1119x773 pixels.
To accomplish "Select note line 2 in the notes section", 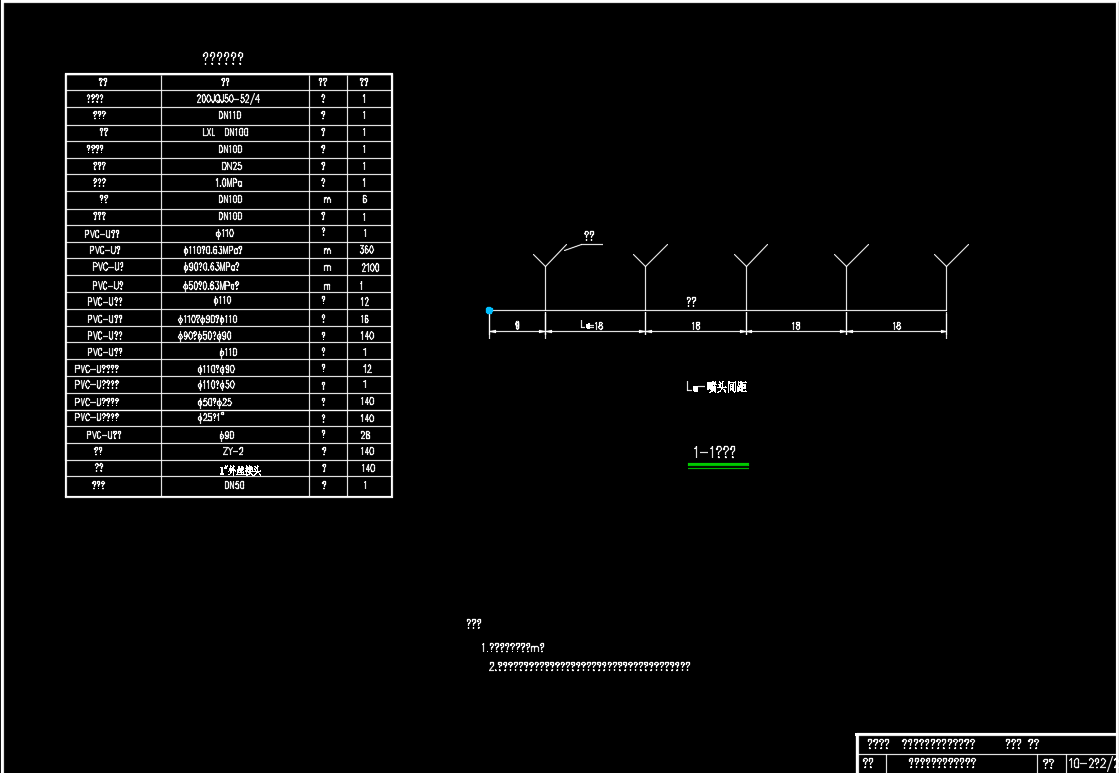I will click(x=589, y=667).
